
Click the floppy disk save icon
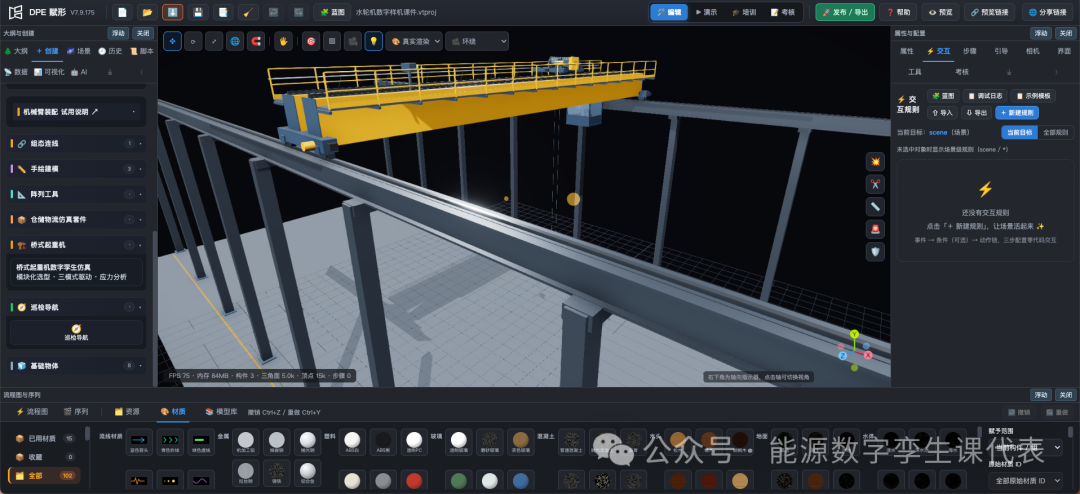[198, 12]
